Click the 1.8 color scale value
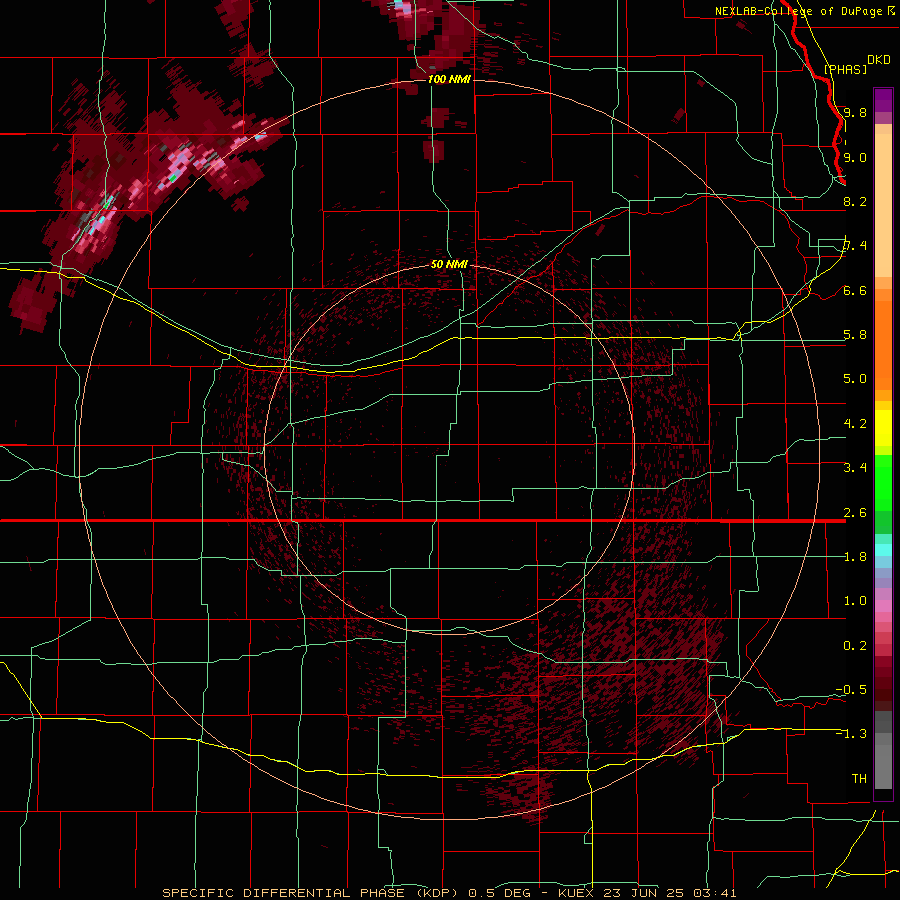 coord(855,557)
